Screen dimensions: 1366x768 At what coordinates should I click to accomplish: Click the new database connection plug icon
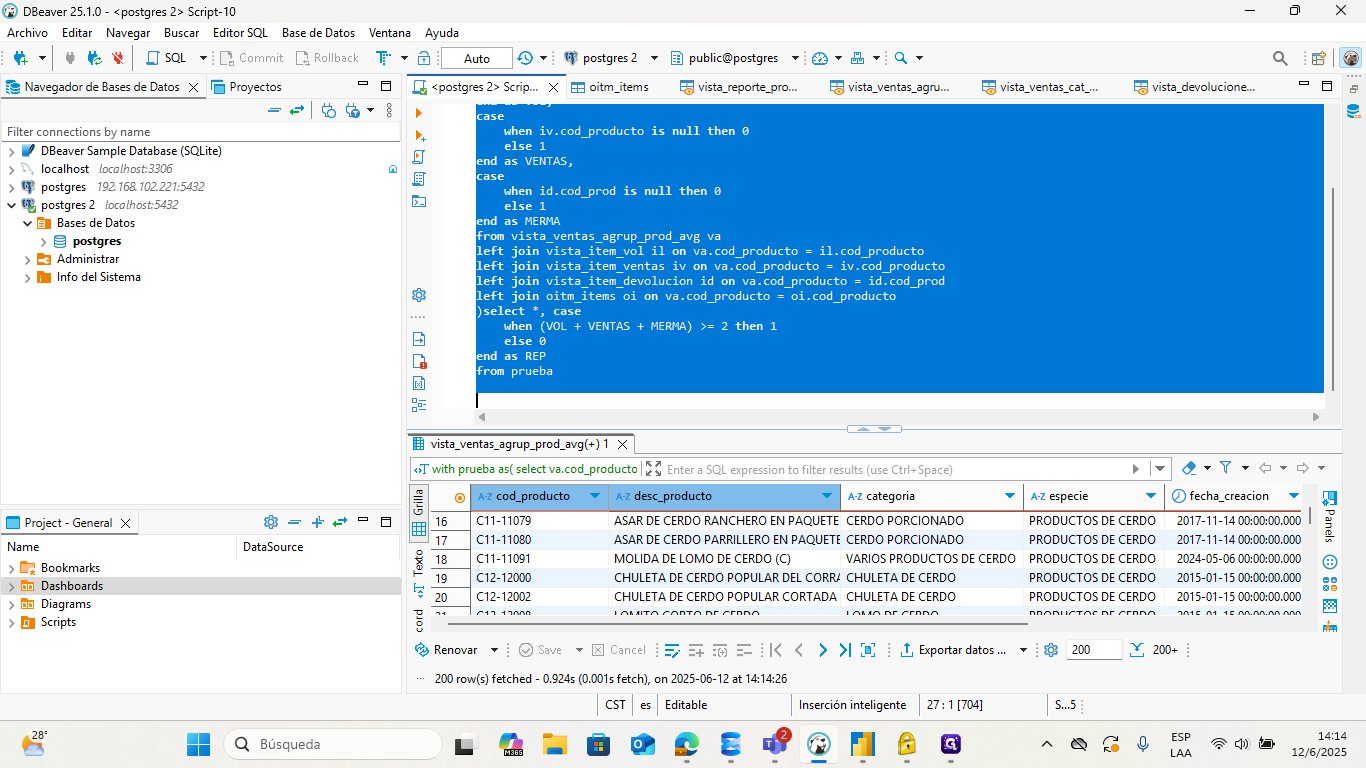tap(19, 58)
